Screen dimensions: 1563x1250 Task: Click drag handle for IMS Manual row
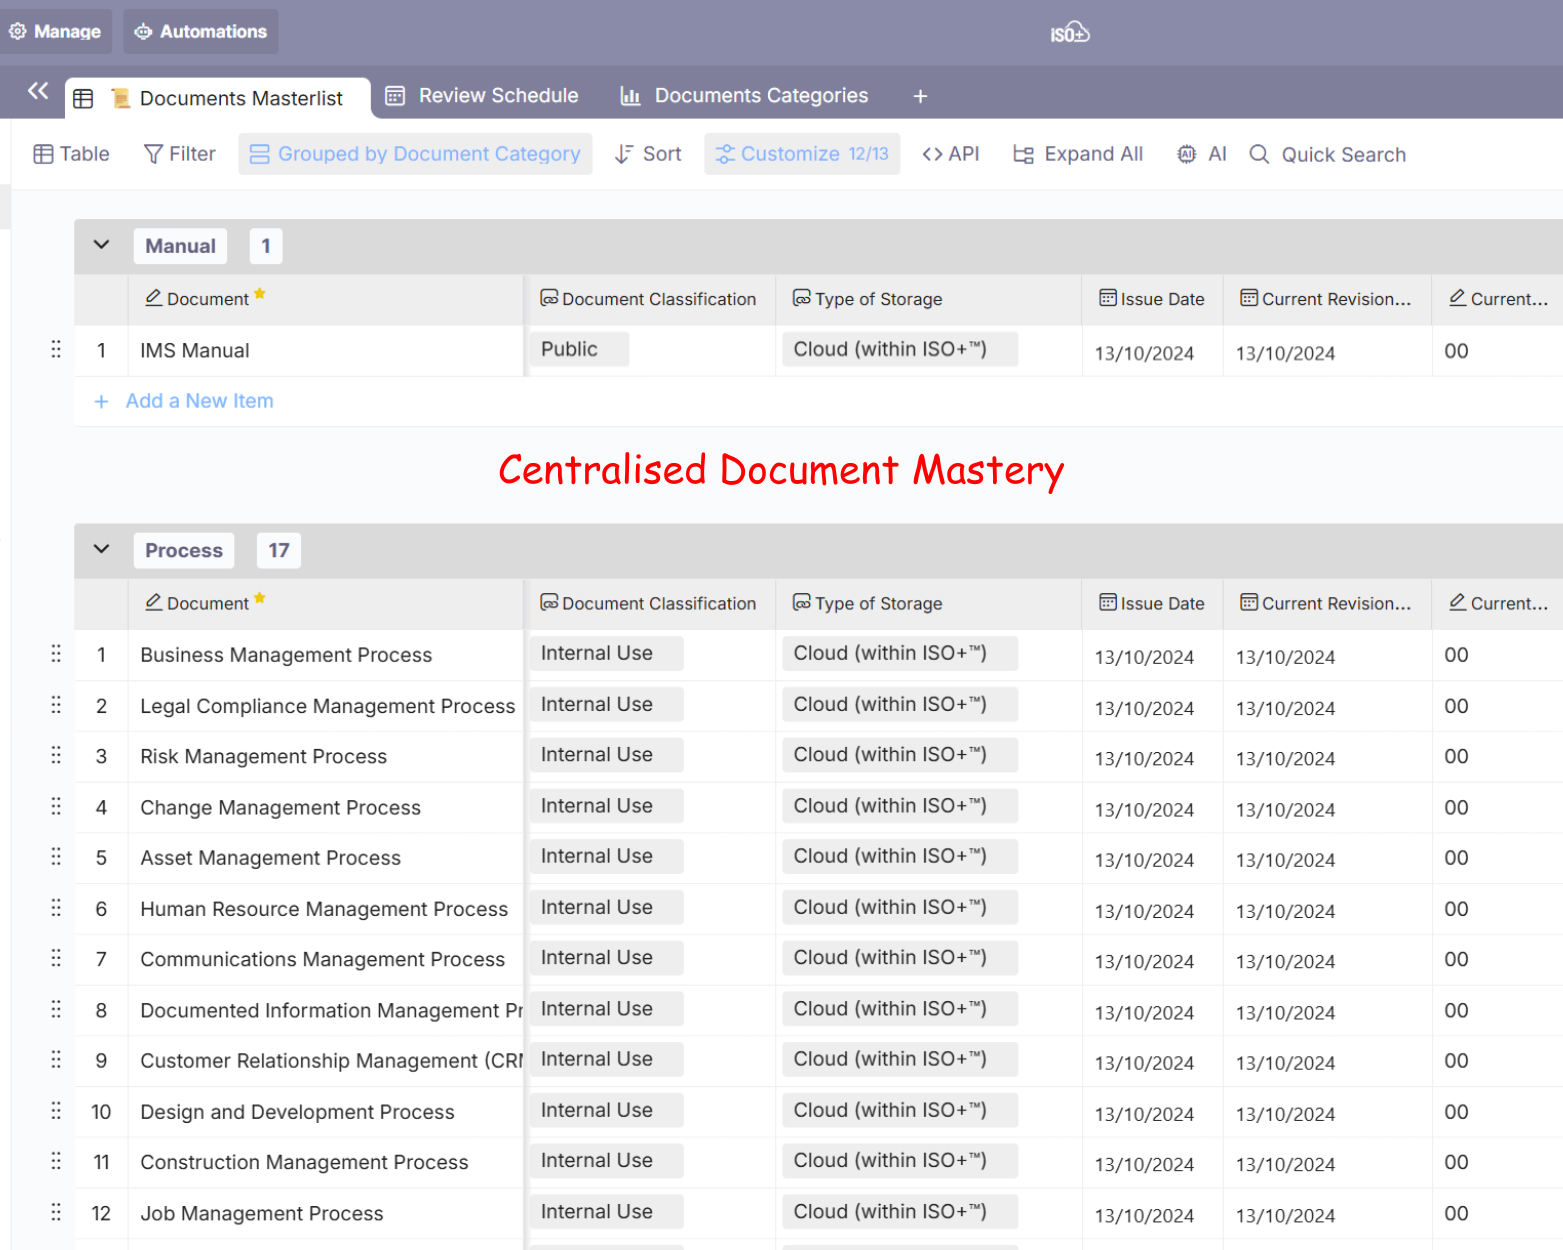pos(56,350)
